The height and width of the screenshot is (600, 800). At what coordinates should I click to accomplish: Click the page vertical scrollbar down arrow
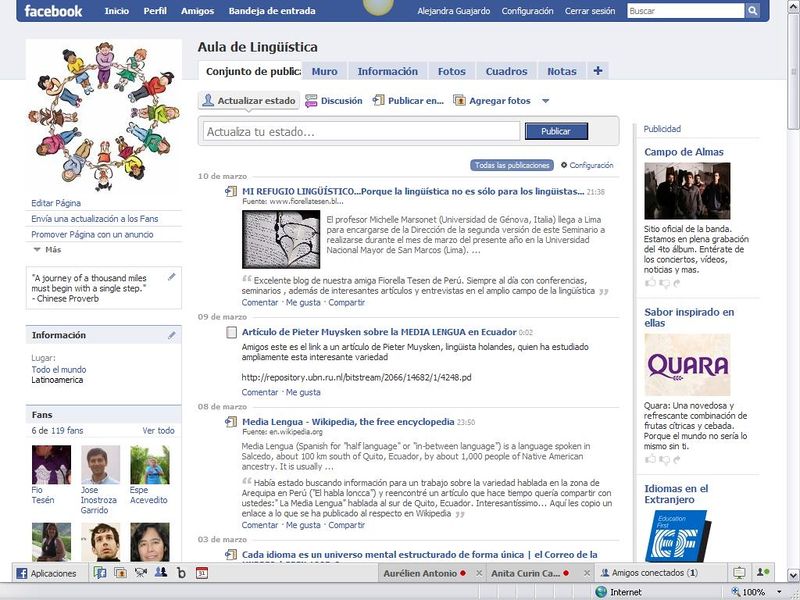point(793,576)
